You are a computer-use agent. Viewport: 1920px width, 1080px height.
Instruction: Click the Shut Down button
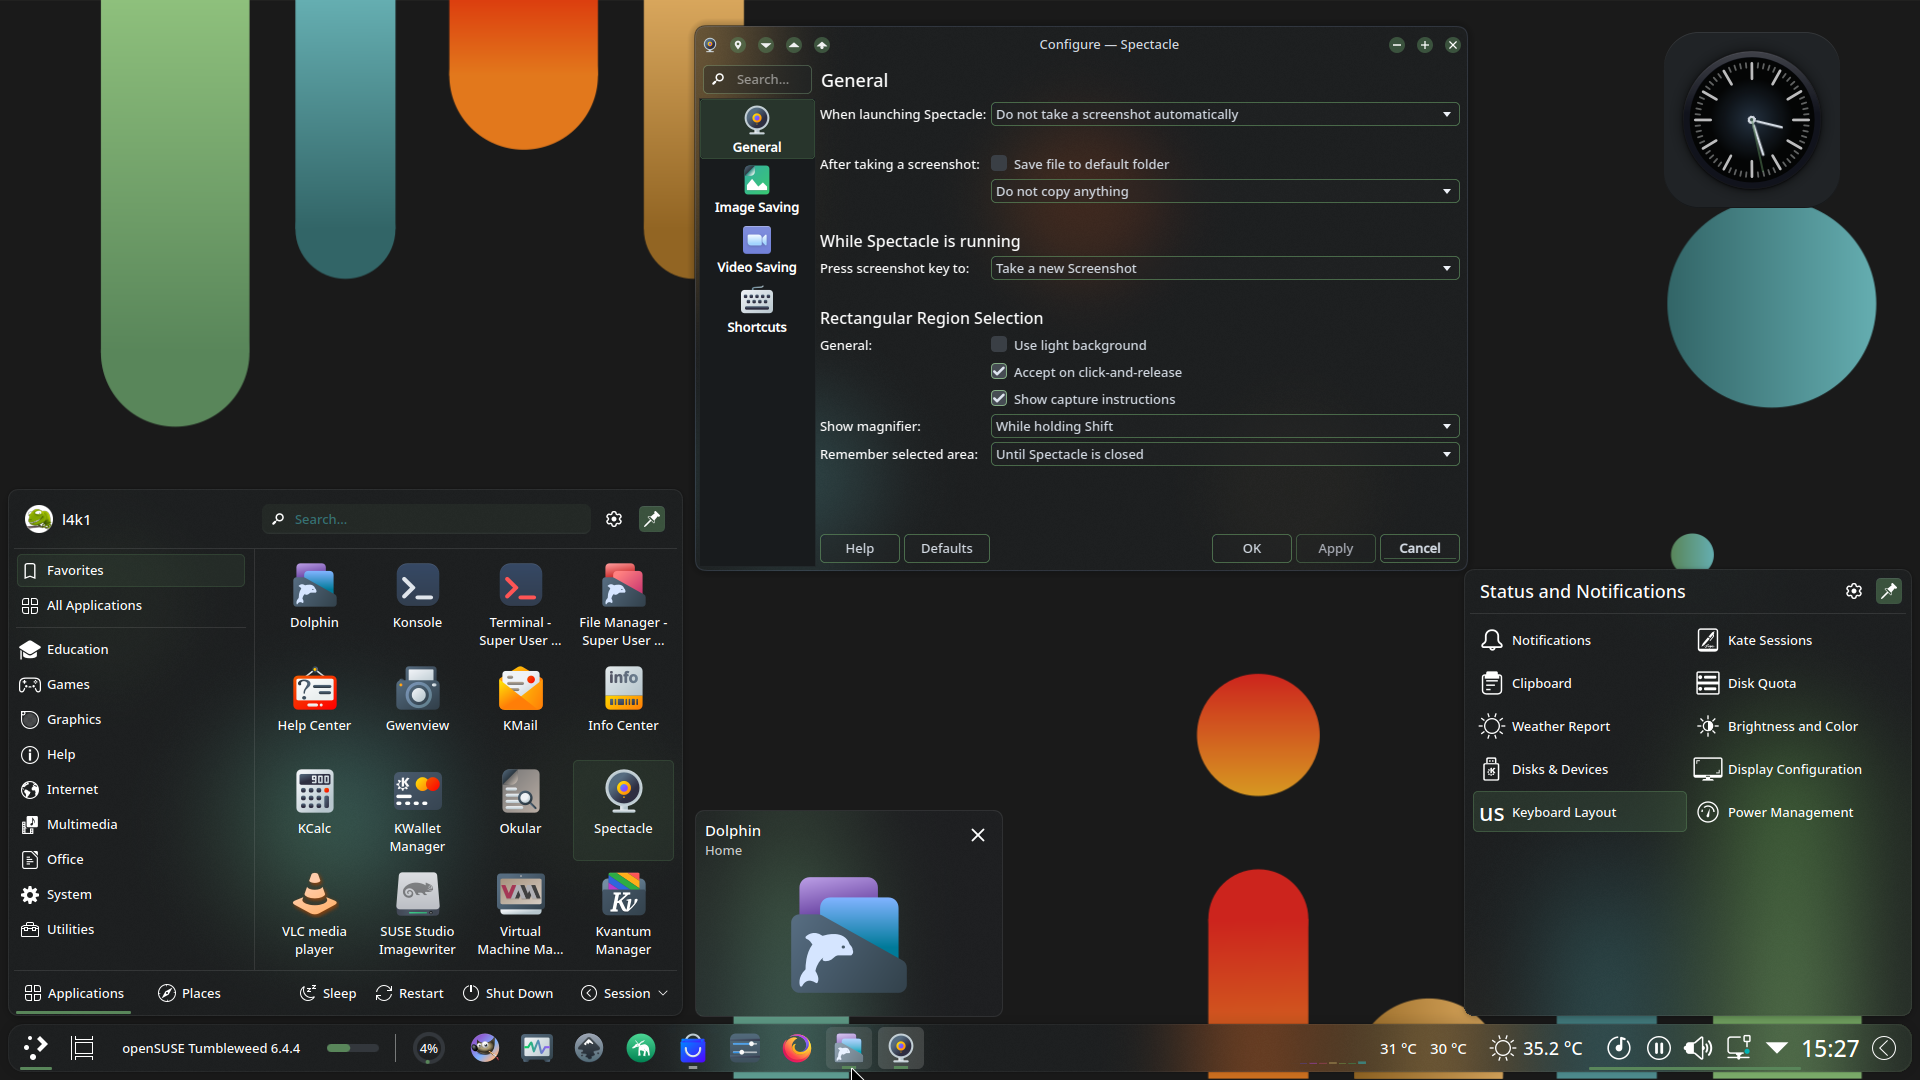(x=508, y=993)
